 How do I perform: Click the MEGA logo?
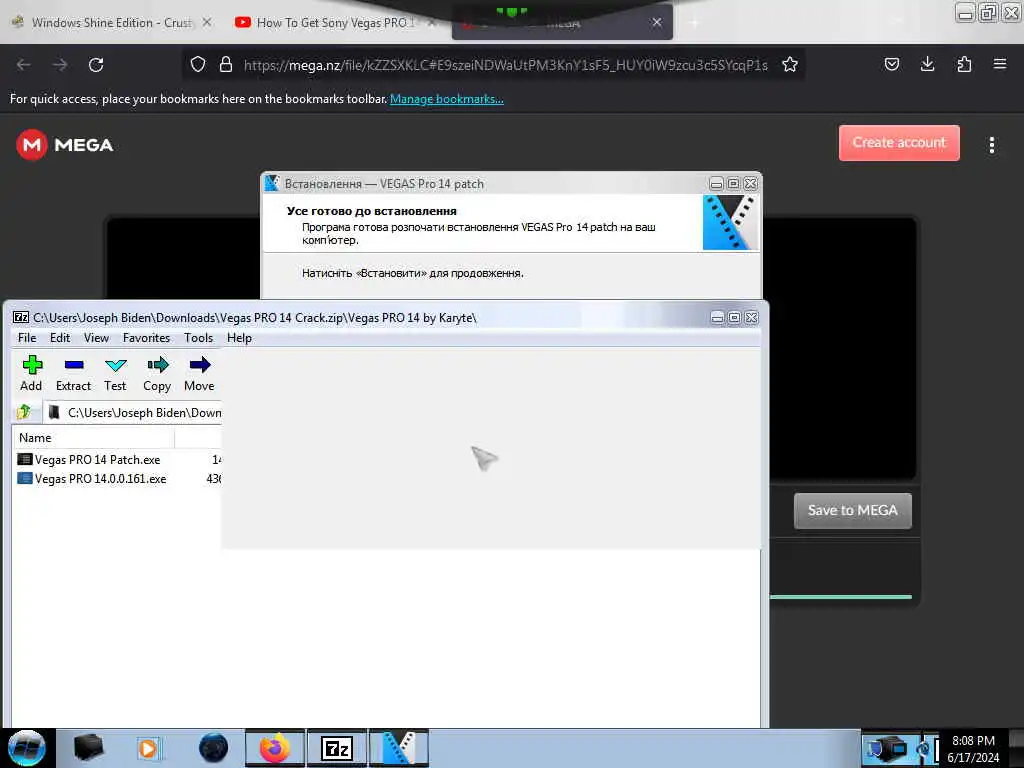pos(65,144)
